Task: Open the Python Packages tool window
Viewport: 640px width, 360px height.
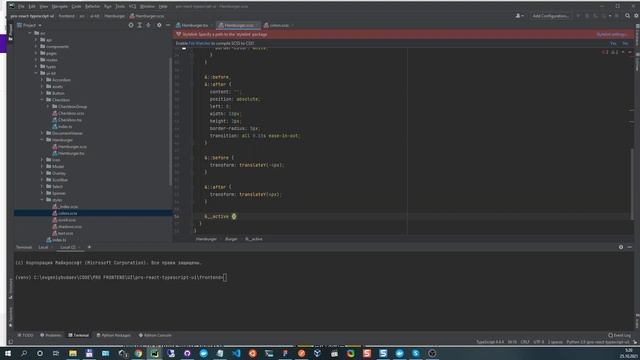Action: click(113, 336)
